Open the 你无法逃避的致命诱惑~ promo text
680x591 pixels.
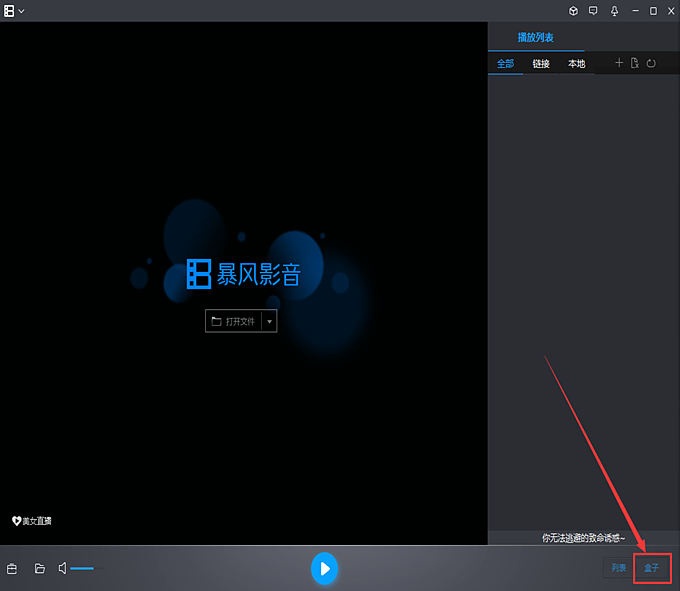pos(583,538)
